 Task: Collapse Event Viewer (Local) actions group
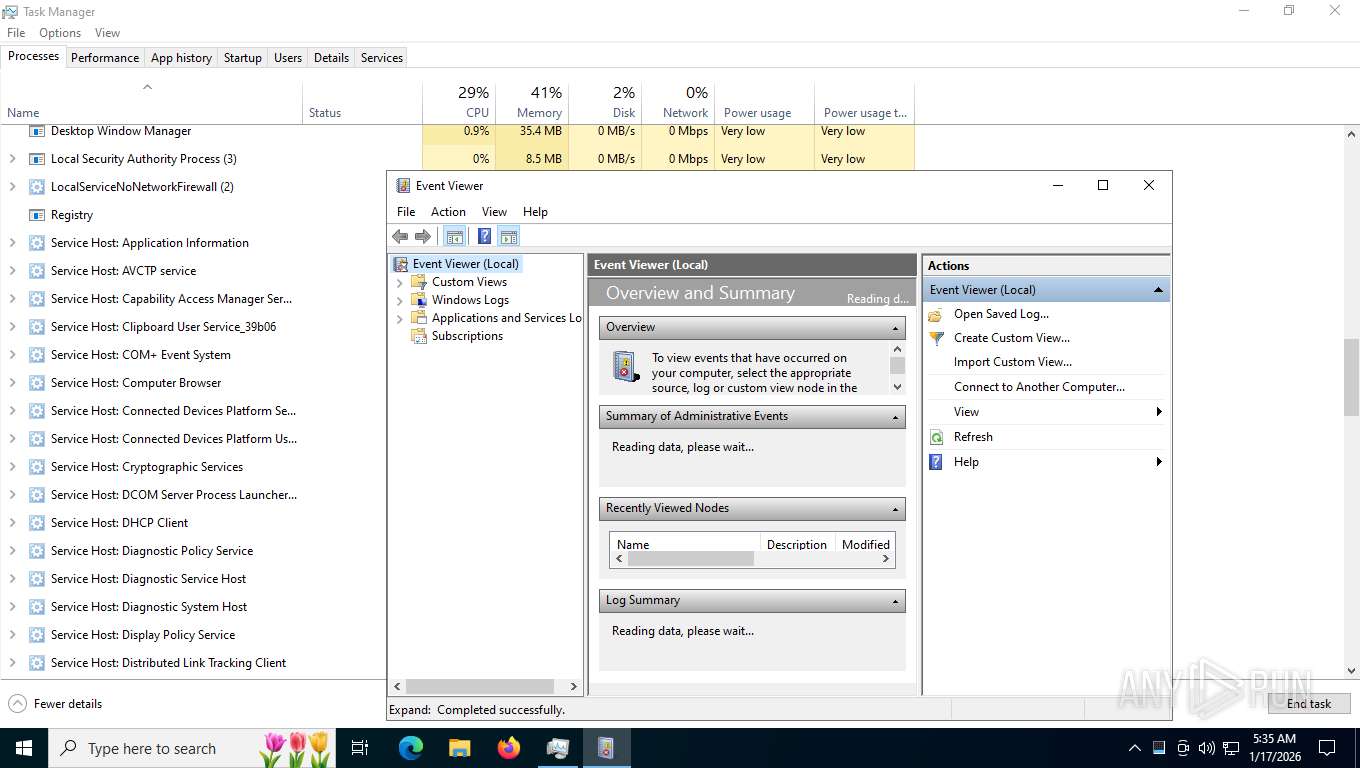coord(1158,290)
